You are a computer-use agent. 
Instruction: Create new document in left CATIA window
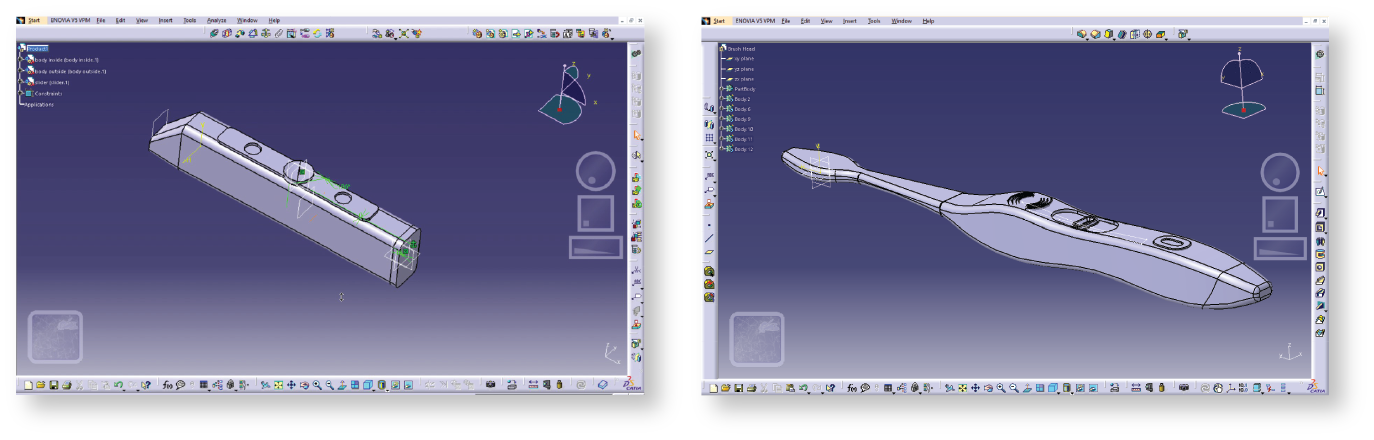click(x=28, y=385)
